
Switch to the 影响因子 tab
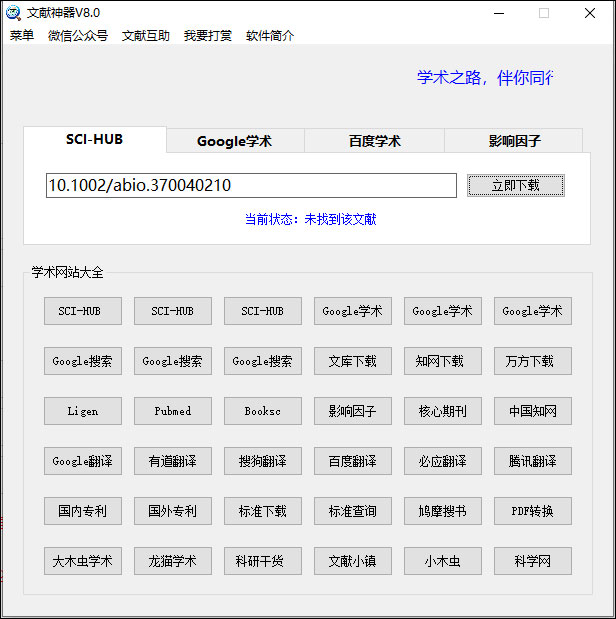514,141
